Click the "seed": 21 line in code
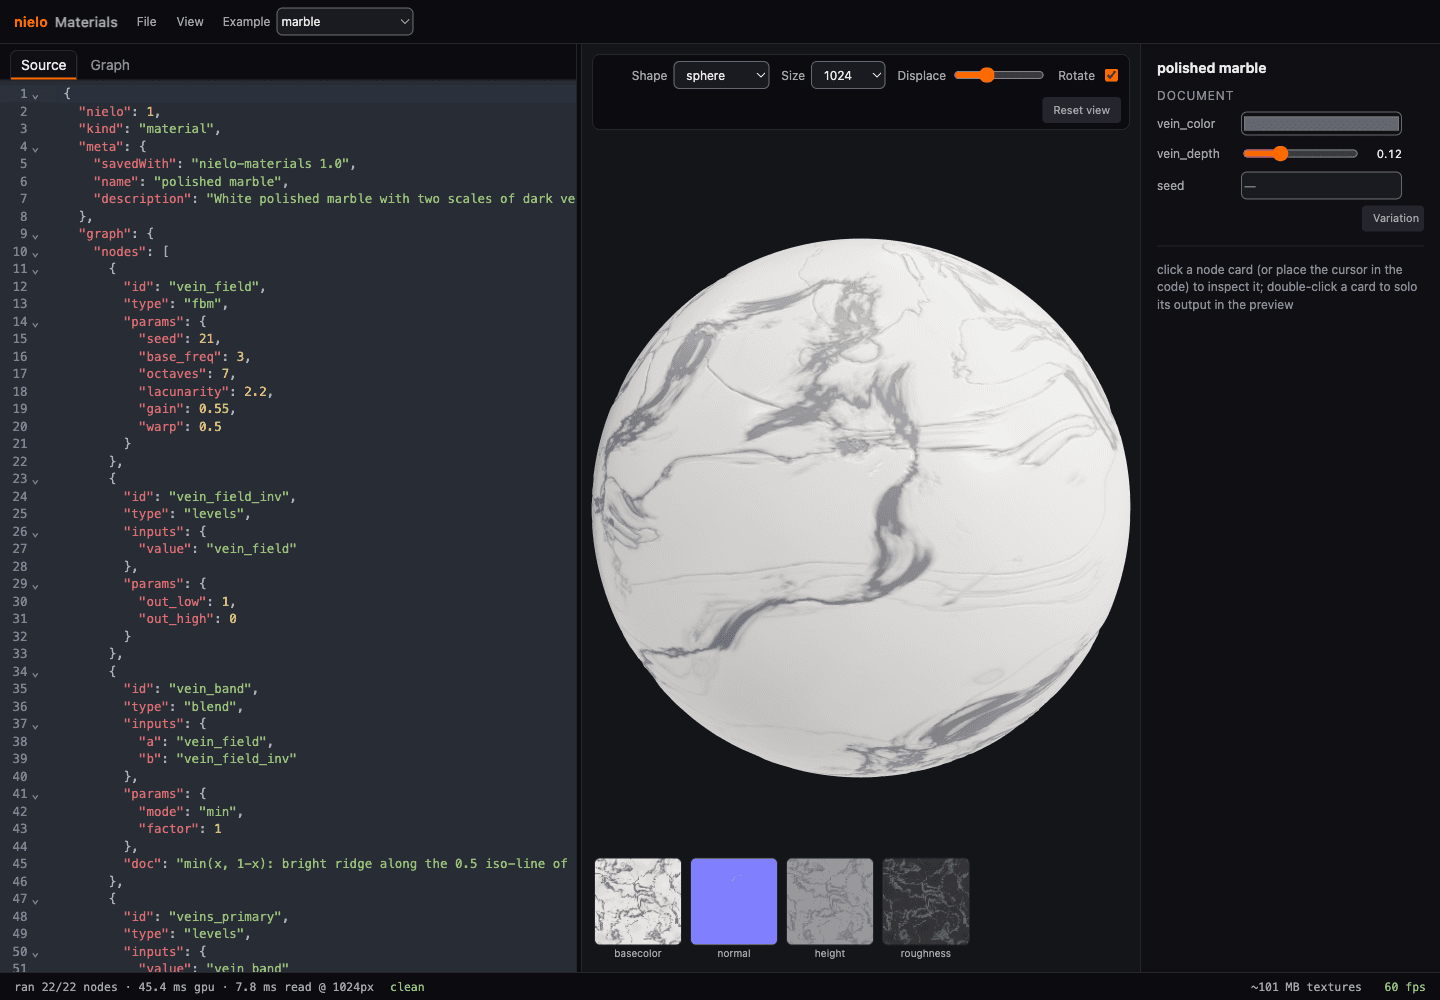Viewport: 1440px width, 1000px height. point(180,339)
